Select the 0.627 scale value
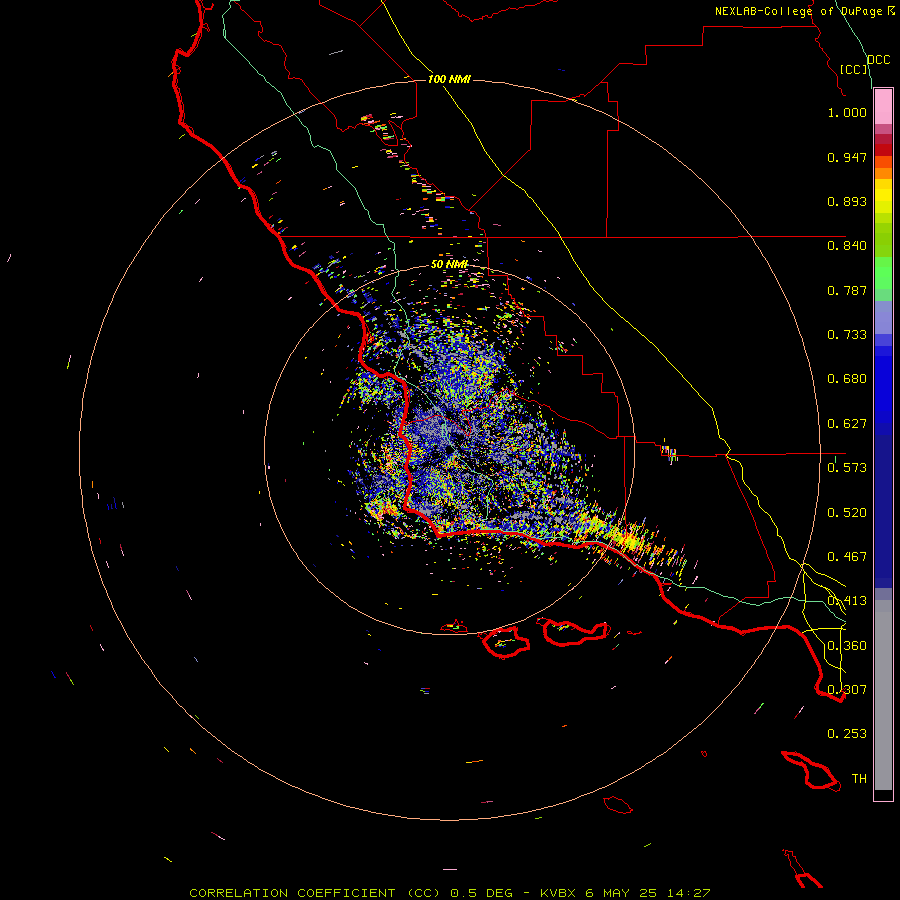Viewport: 900px width, 900px height. click(847, 424)
